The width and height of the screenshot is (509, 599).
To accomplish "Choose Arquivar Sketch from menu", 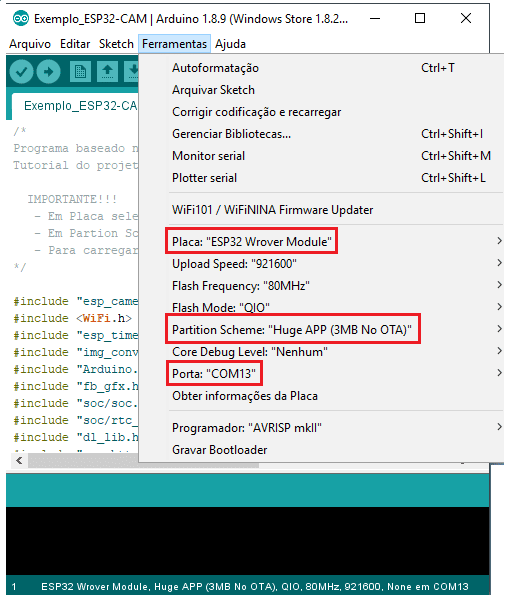I will [x=321, y=90].
